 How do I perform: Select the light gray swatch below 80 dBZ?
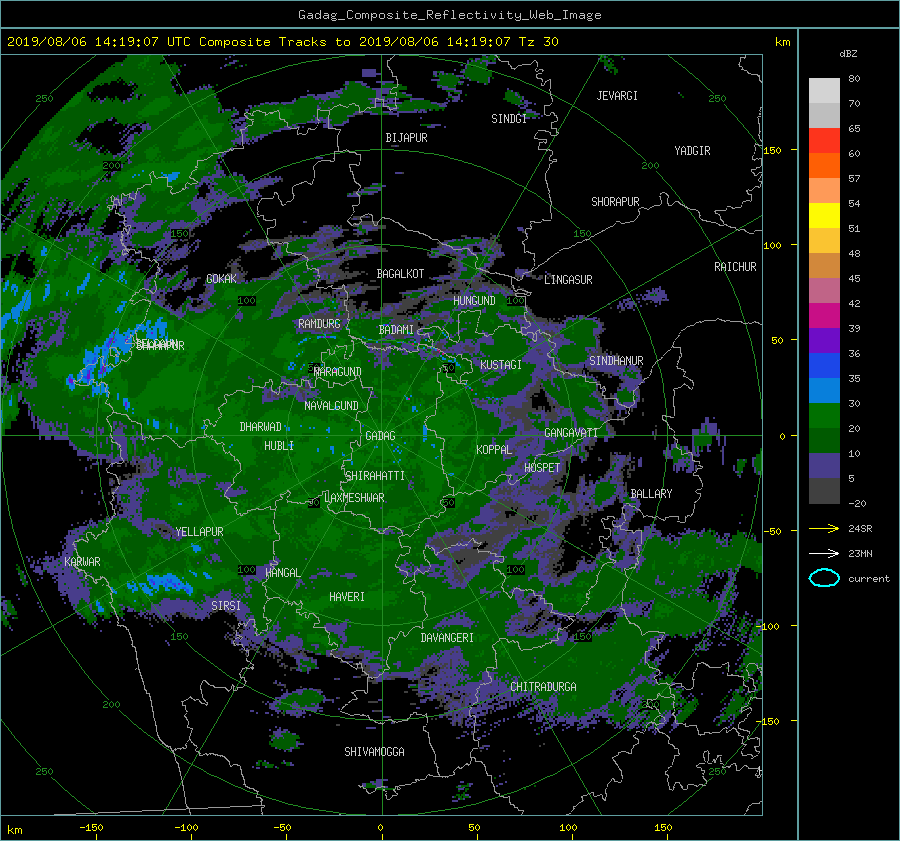[x=824, y=91]
